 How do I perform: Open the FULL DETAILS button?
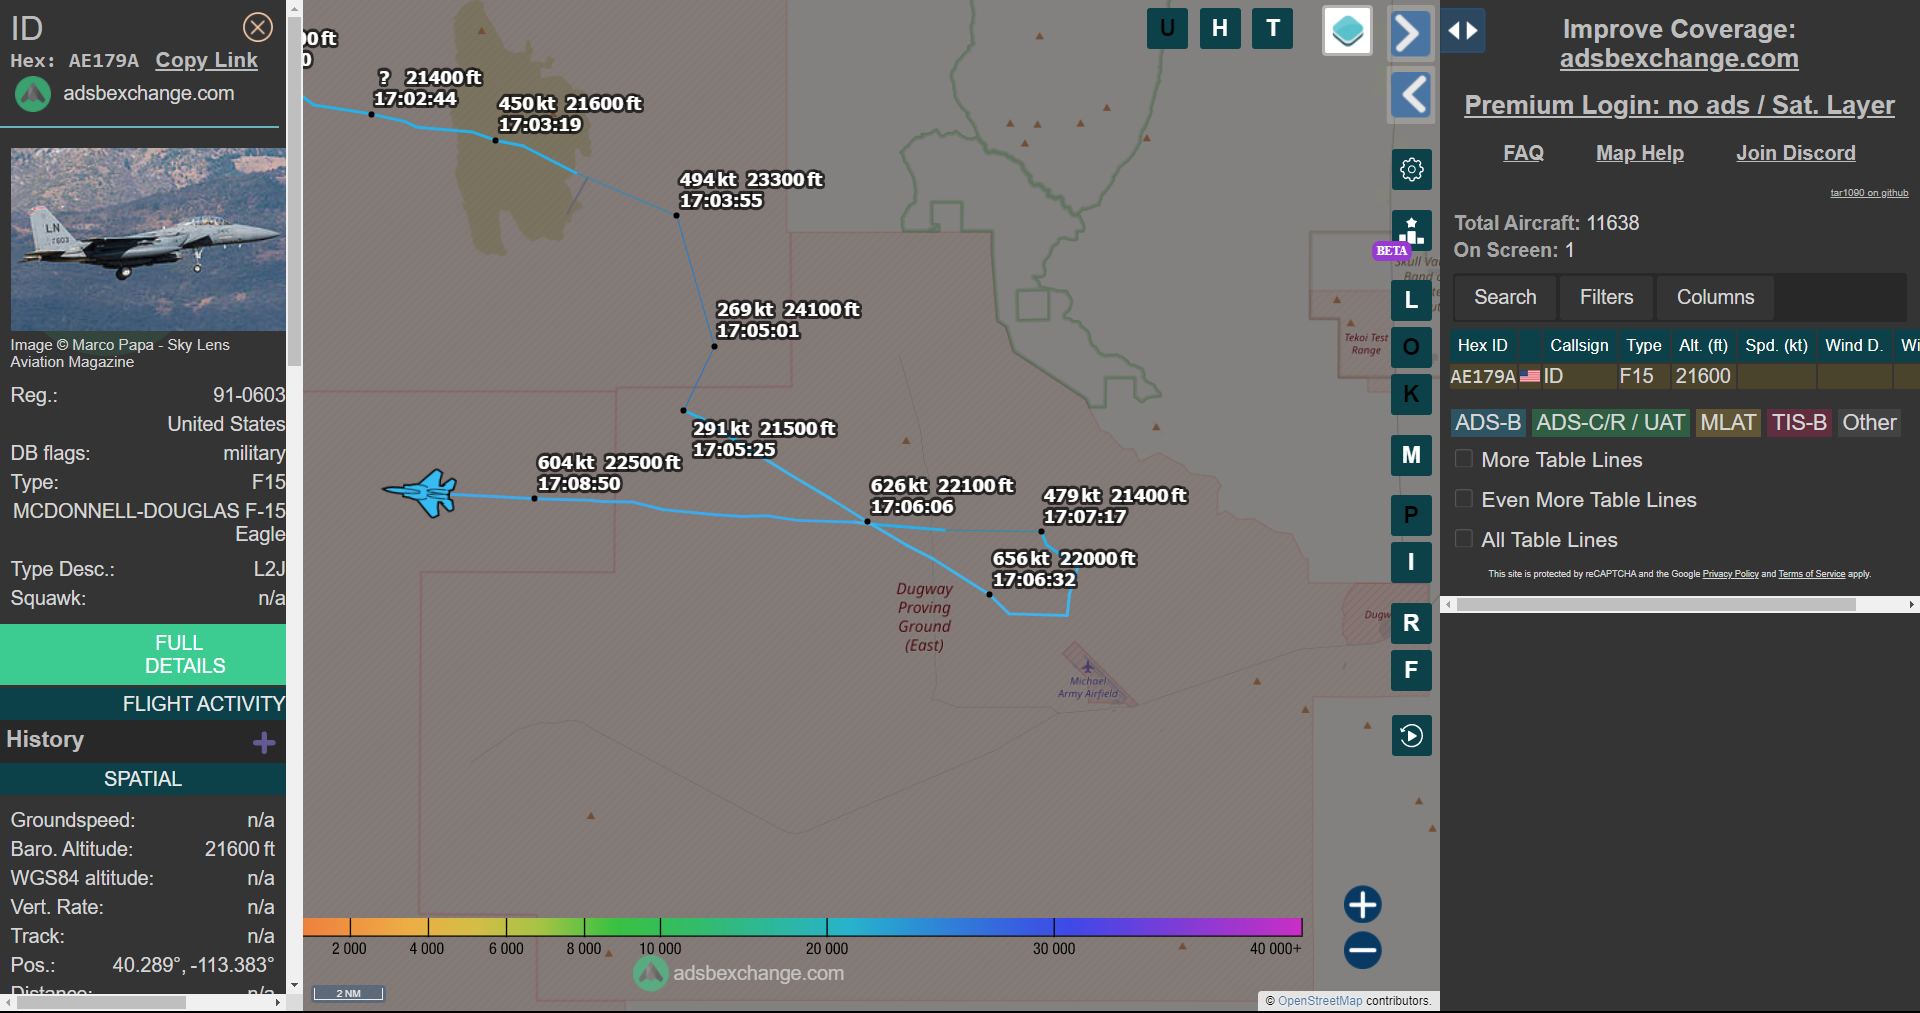143,654
